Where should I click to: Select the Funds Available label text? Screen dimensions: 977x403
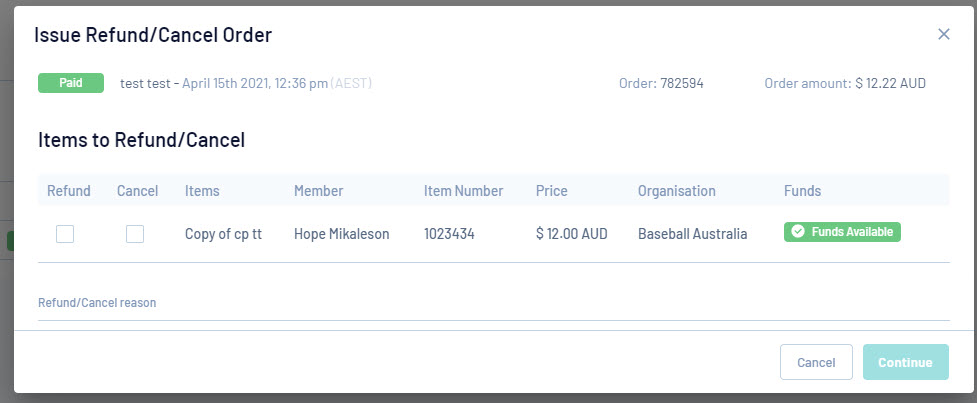click(852, 232)
